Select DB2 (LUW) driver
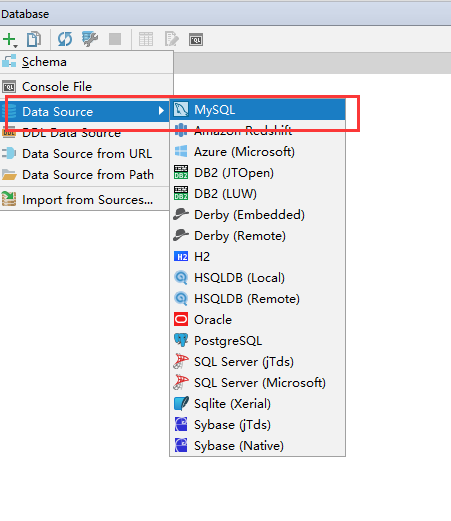The width and height of the screenshot is (451, 521). click(x=257, y=194)
